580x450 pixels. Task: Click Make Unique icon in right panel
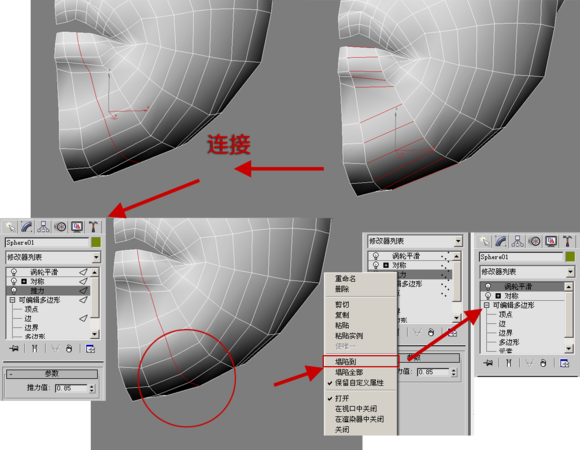coord(529,363)
